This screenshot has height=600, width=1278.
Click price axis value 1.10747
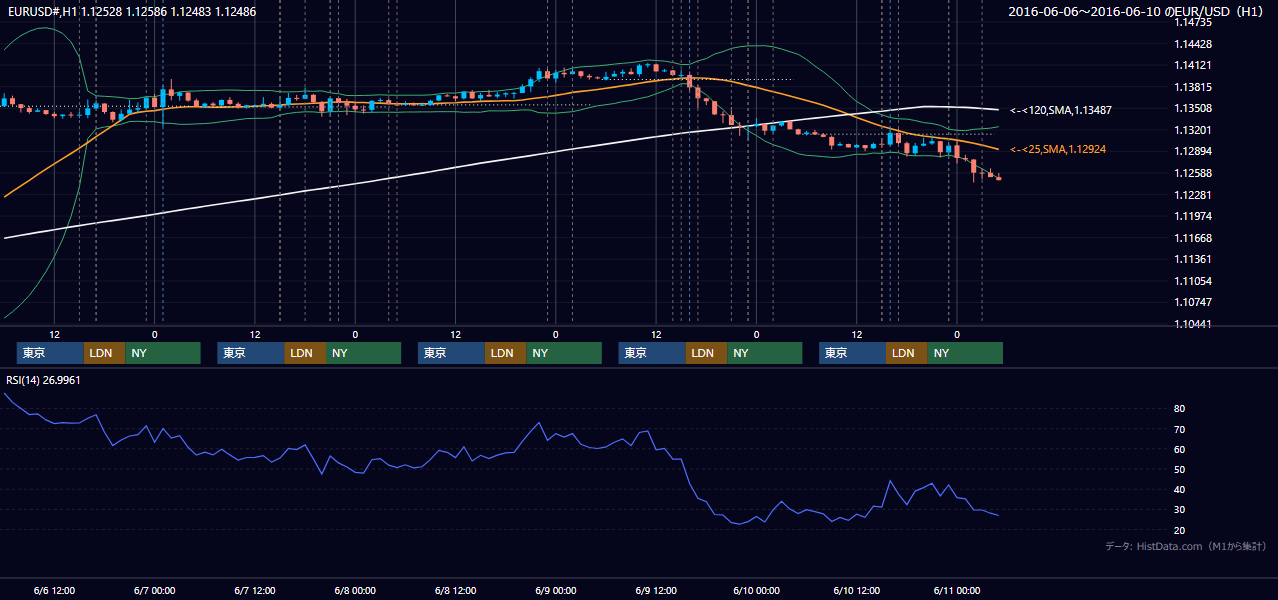(x=1193, y=302)
